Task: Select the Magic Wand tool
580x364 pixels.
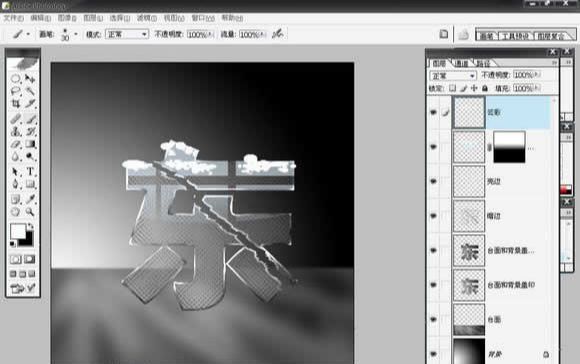Action: (30, 91)
